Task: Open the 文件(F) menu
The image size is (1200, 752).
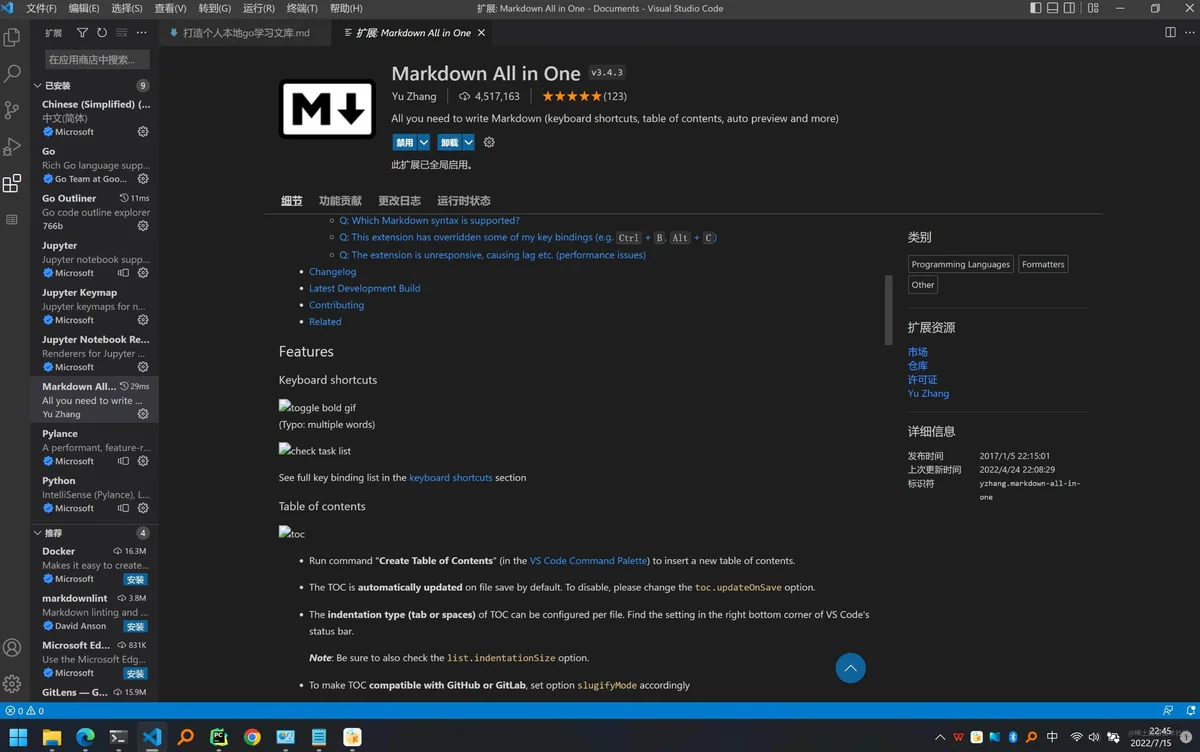Action: 41,8
